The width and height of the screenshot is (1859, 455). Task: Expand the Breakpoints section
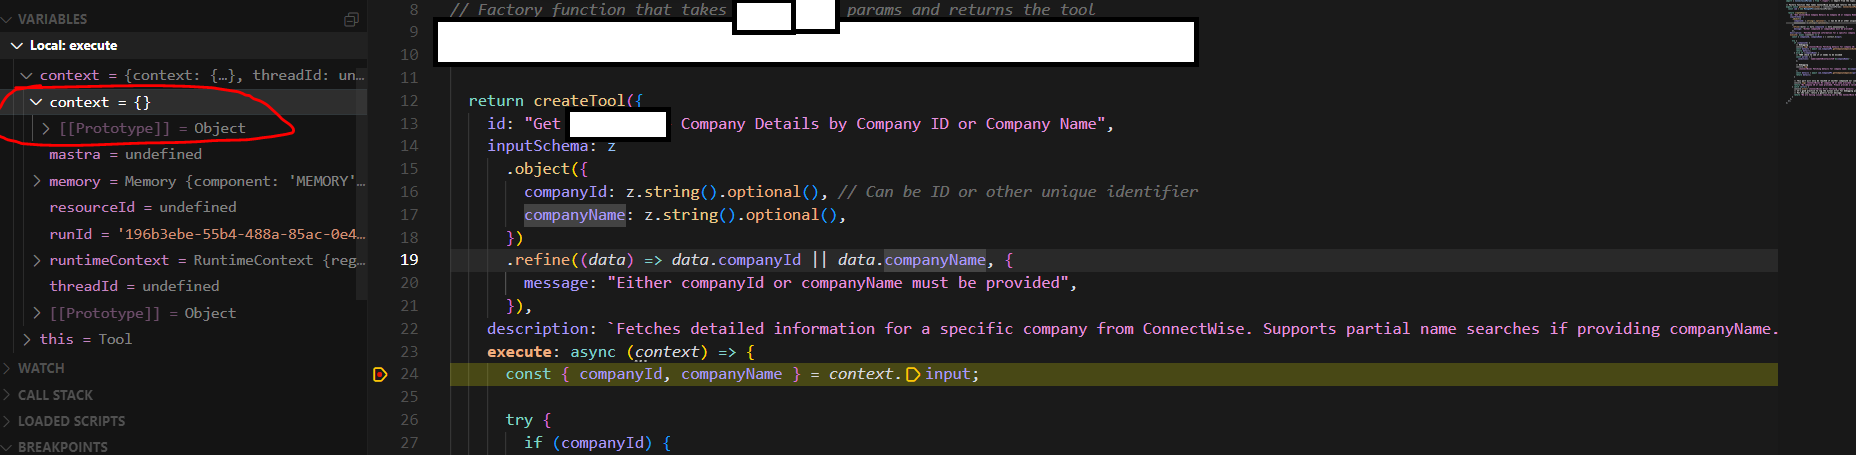point(7,447)
